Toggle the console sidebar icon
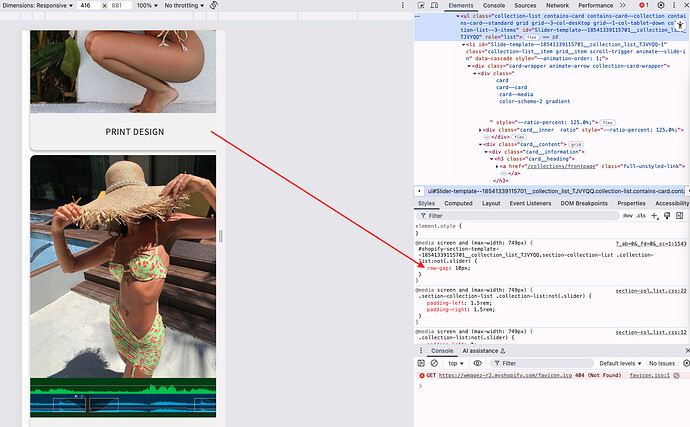 [x=421, y=363]
